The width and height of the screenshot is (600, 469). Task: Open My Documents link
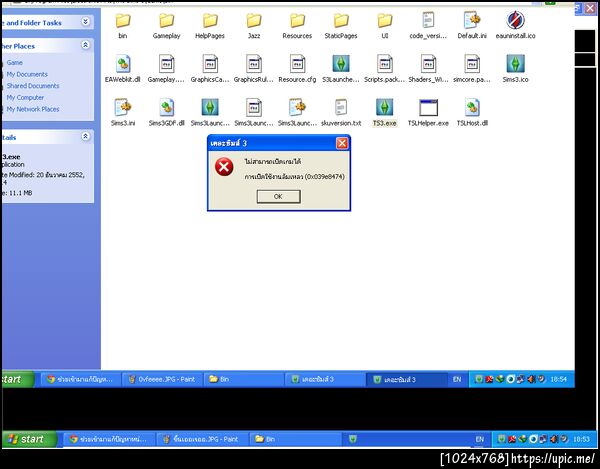click(x=27, y=74)
